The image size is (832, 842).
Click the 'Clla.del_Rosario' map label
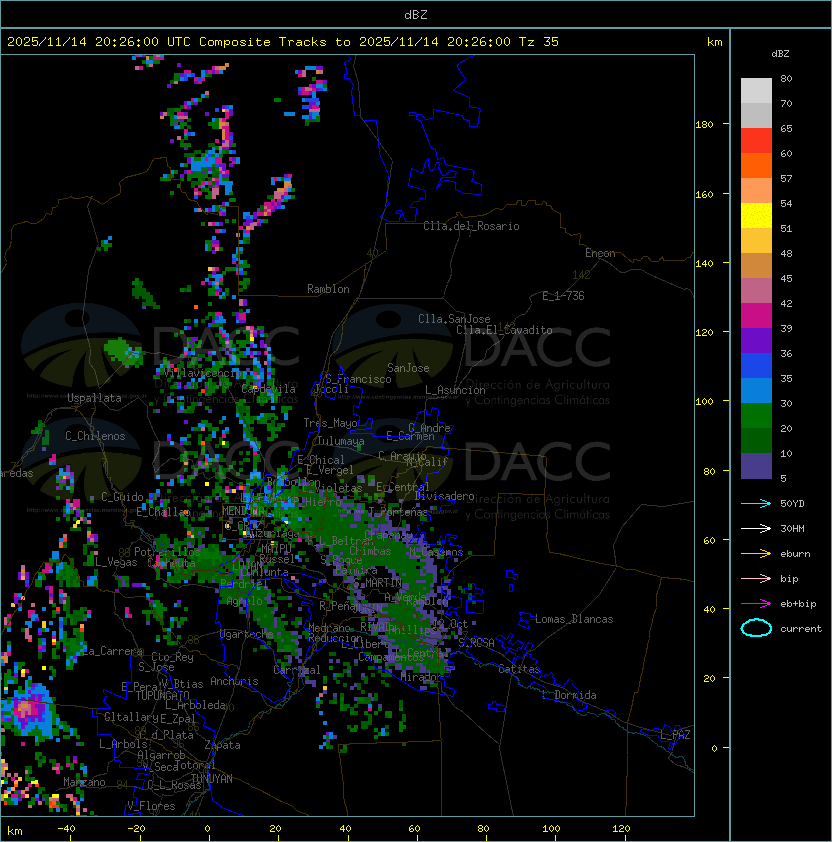tap(471, 226)
